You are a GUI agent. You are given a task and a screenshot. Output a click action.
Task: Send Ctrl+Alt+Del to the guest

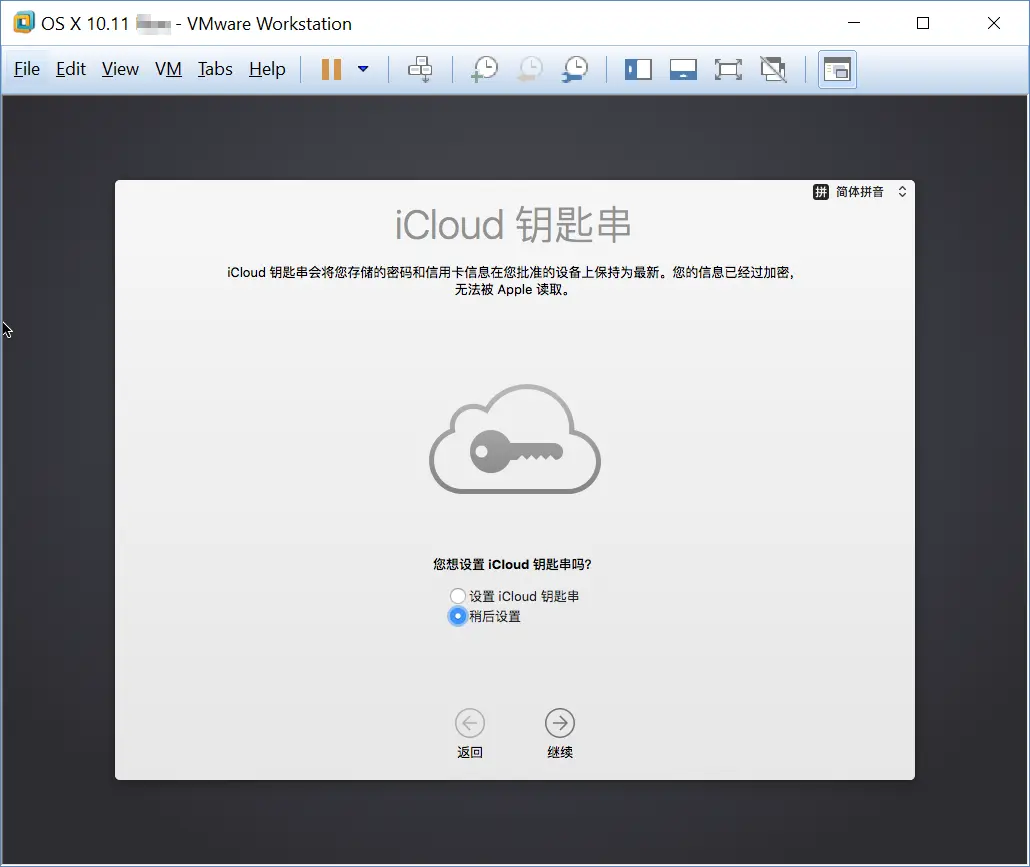[x=420, y=69]
